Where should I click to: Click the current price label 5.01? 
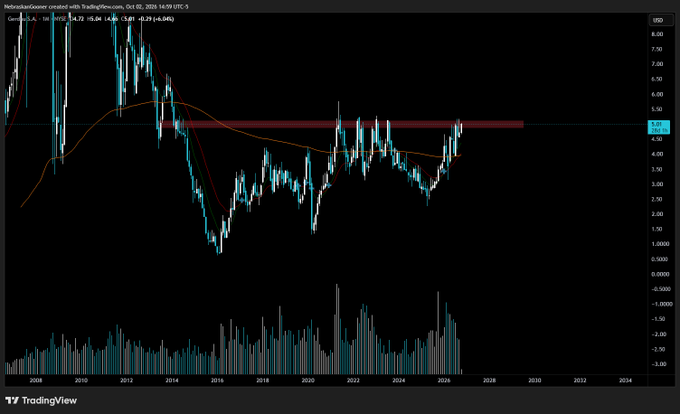(x=658, y=127)
